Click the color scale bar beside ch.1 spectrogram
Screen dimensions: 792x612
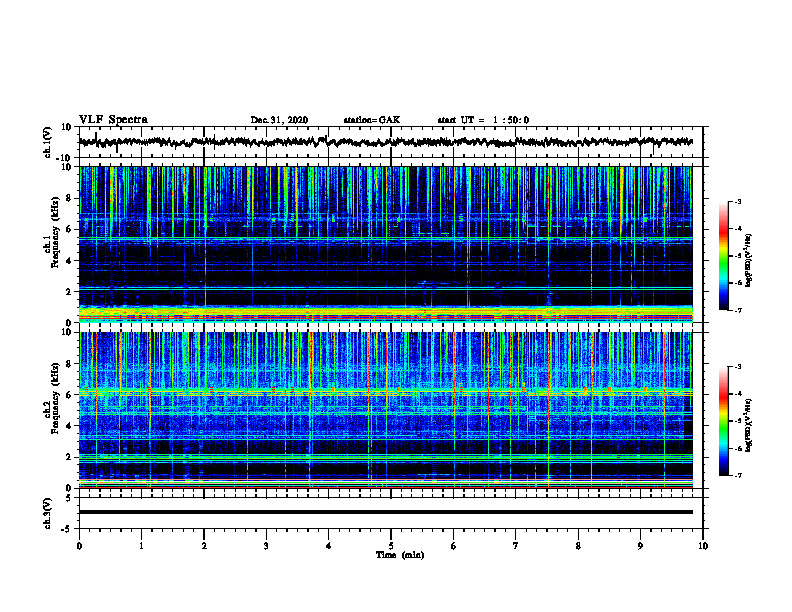click(x=723, y=256)
